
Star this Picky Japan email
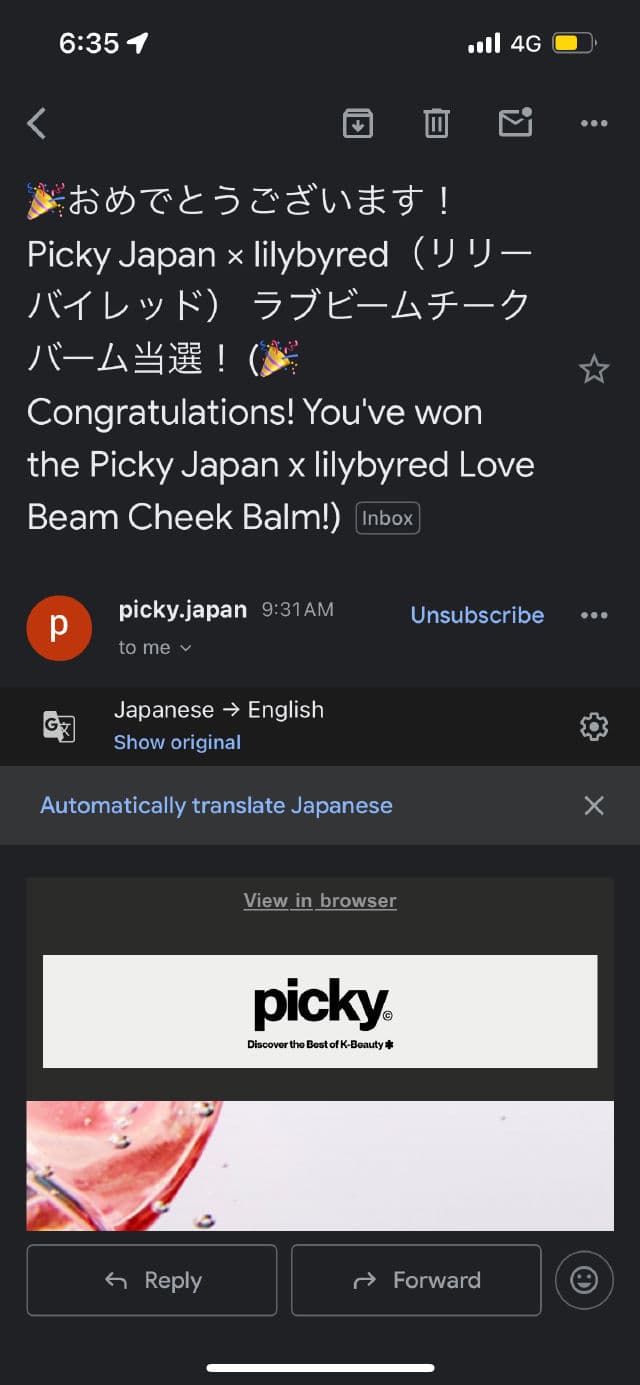pyautogui.click(x=594, y=370)
